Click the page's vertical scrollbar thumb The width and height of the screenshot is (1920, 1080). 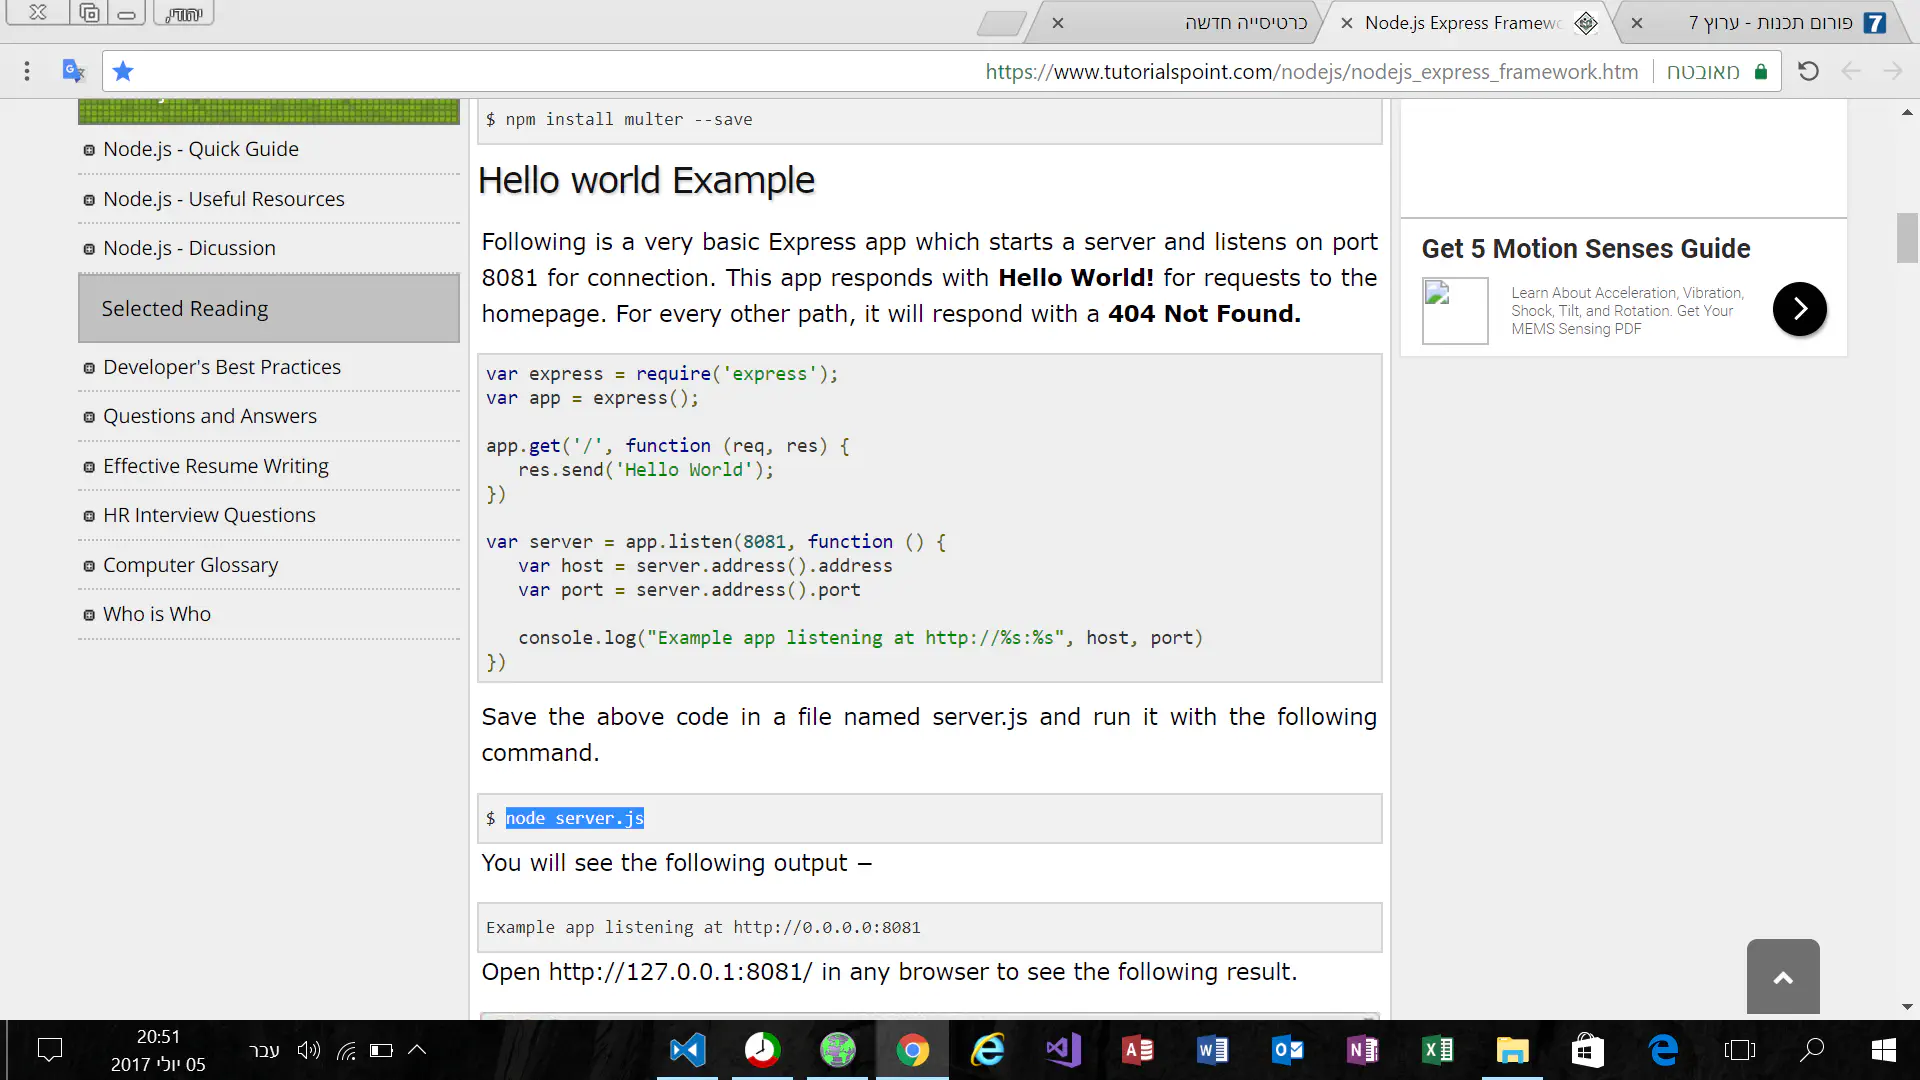pos(1907,237)
